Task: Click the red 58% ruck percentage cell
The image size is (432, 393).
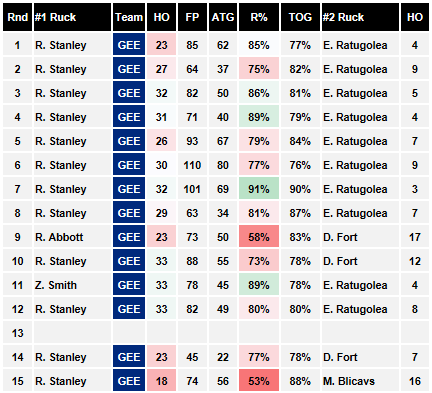Action: tap(259, 237)
